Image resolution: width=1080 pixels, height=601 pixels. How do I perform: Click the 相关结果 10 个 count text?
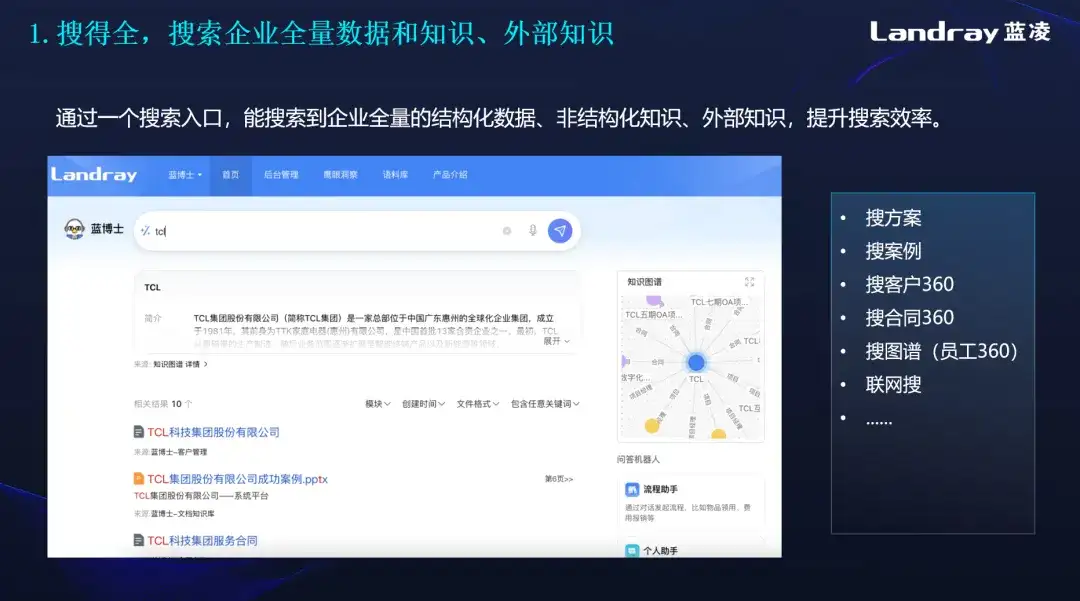tap(163, 404)
